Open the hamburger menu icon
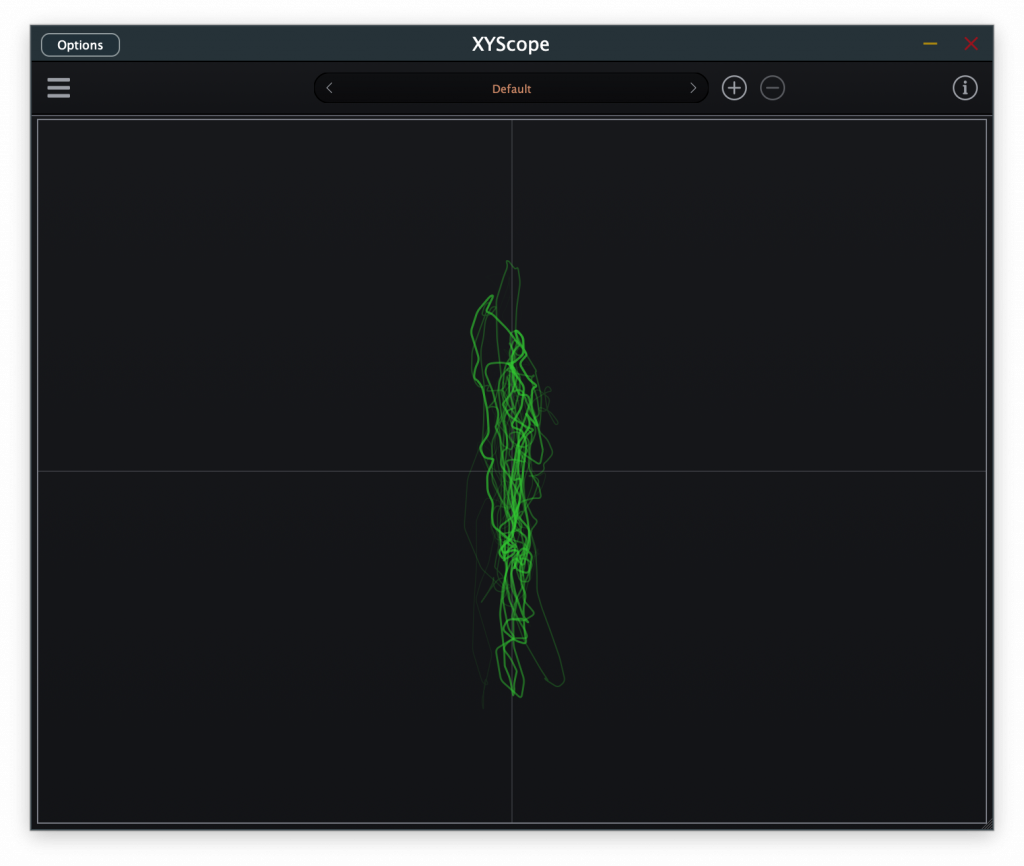This screenshot has height=866, width=1024. coord(59,88)
